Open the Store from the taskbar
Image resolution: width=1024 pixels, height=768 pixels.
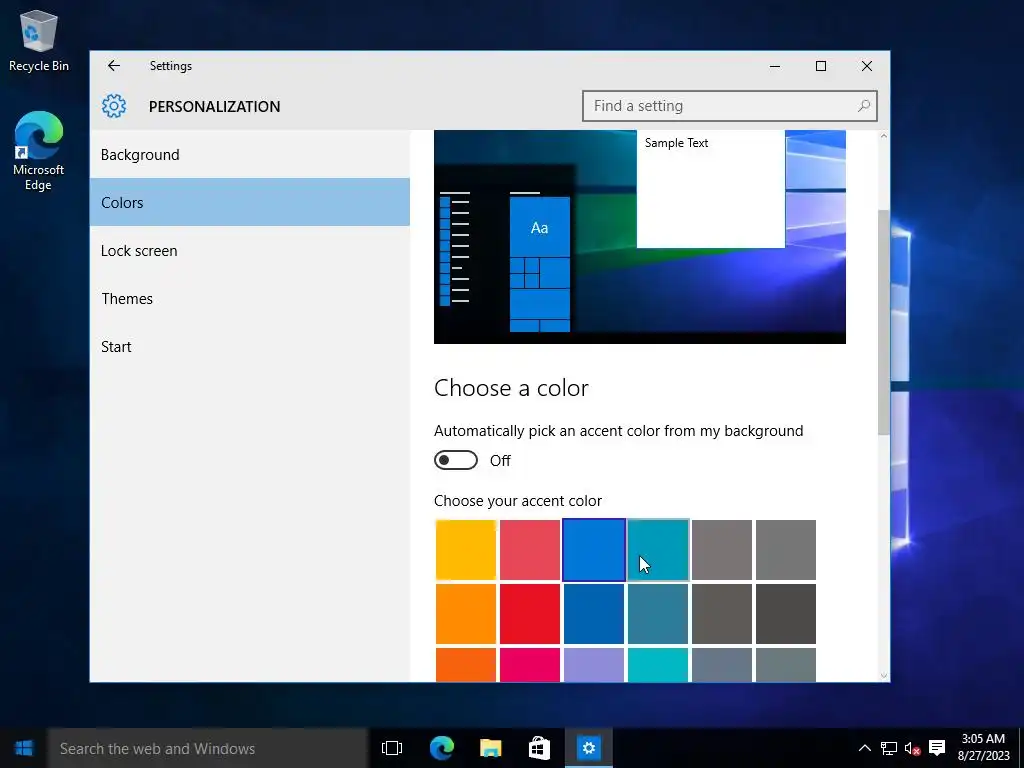[539, 748]
